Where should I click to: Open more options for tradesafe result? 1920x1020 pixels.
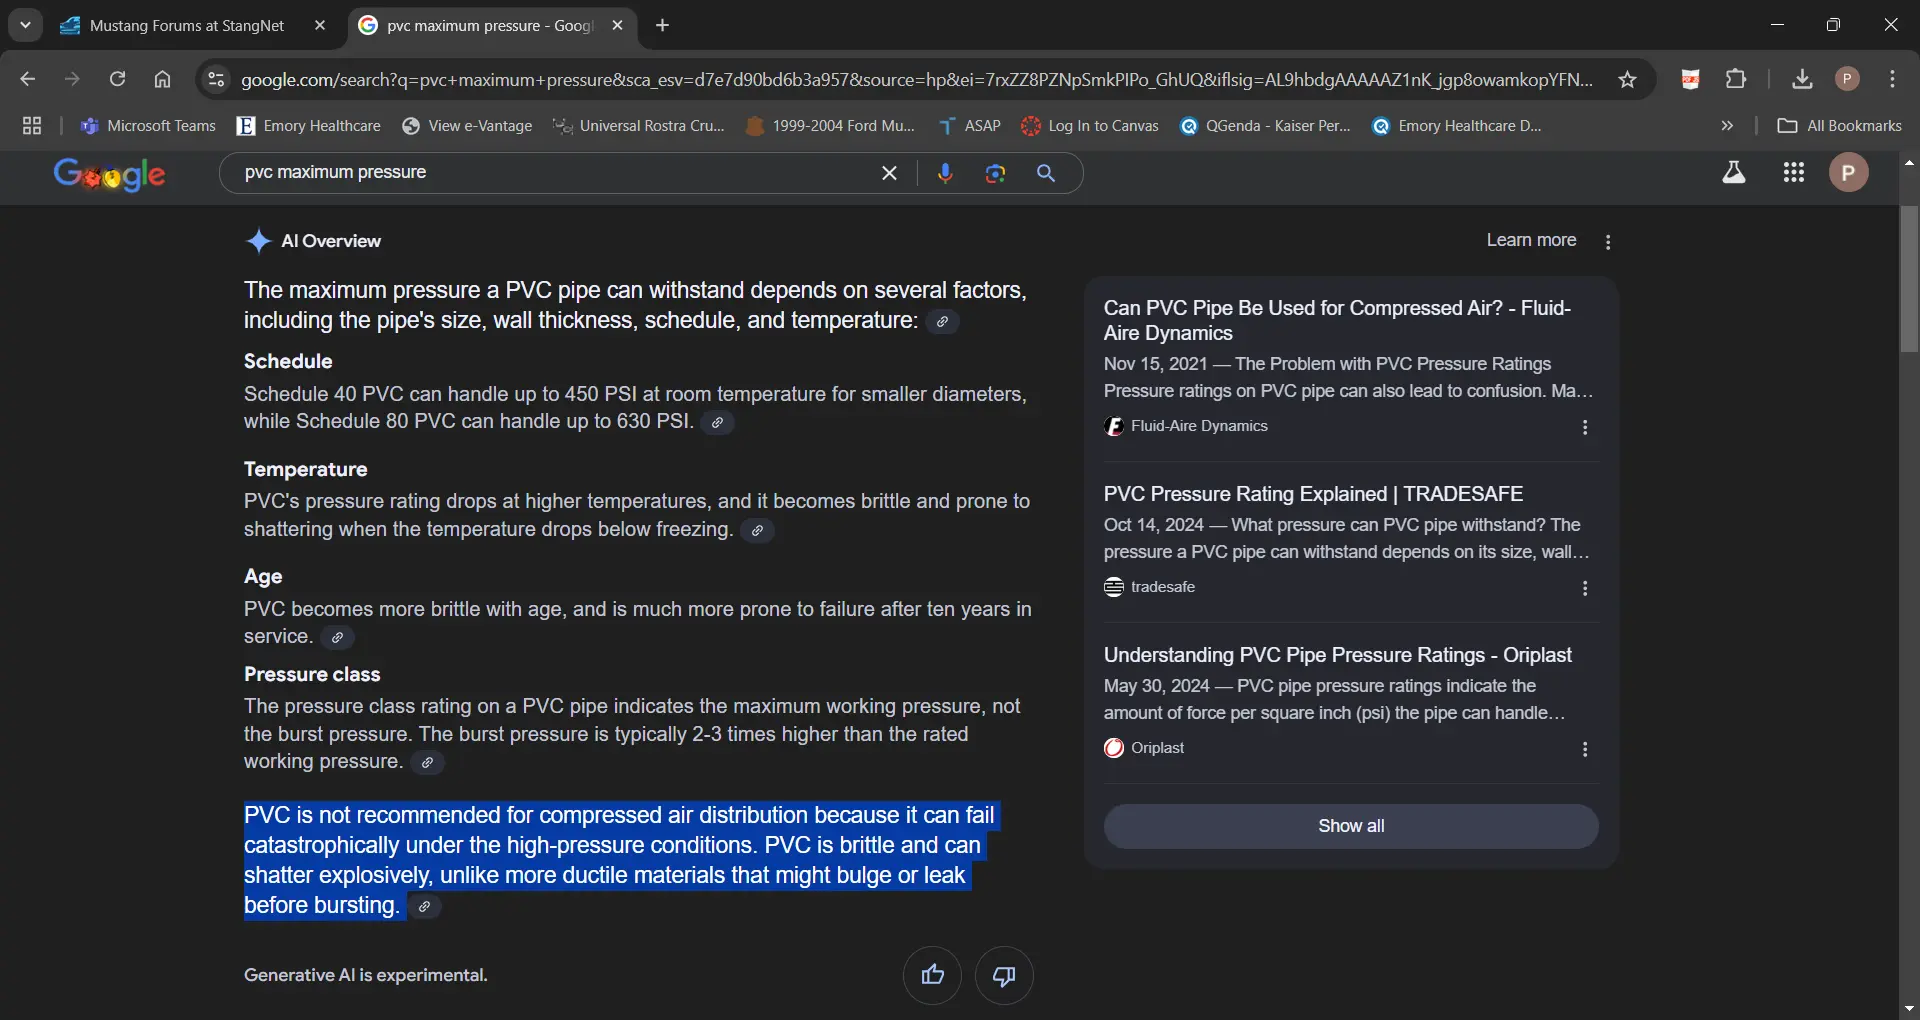click(1585, 588)
